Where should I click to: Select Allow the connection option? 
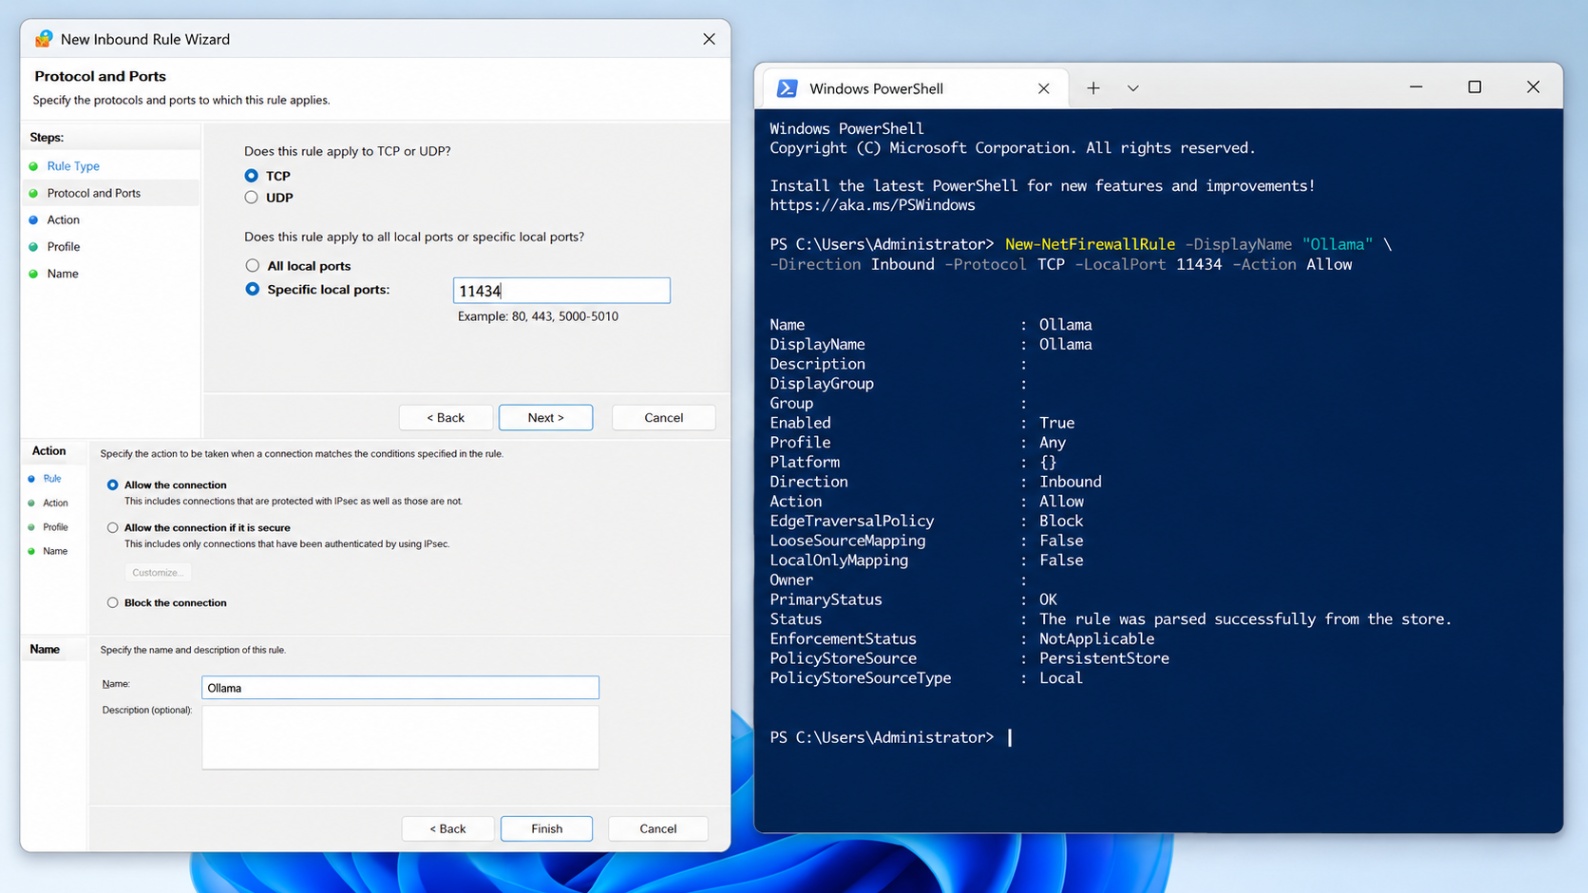tap(112, 485)
